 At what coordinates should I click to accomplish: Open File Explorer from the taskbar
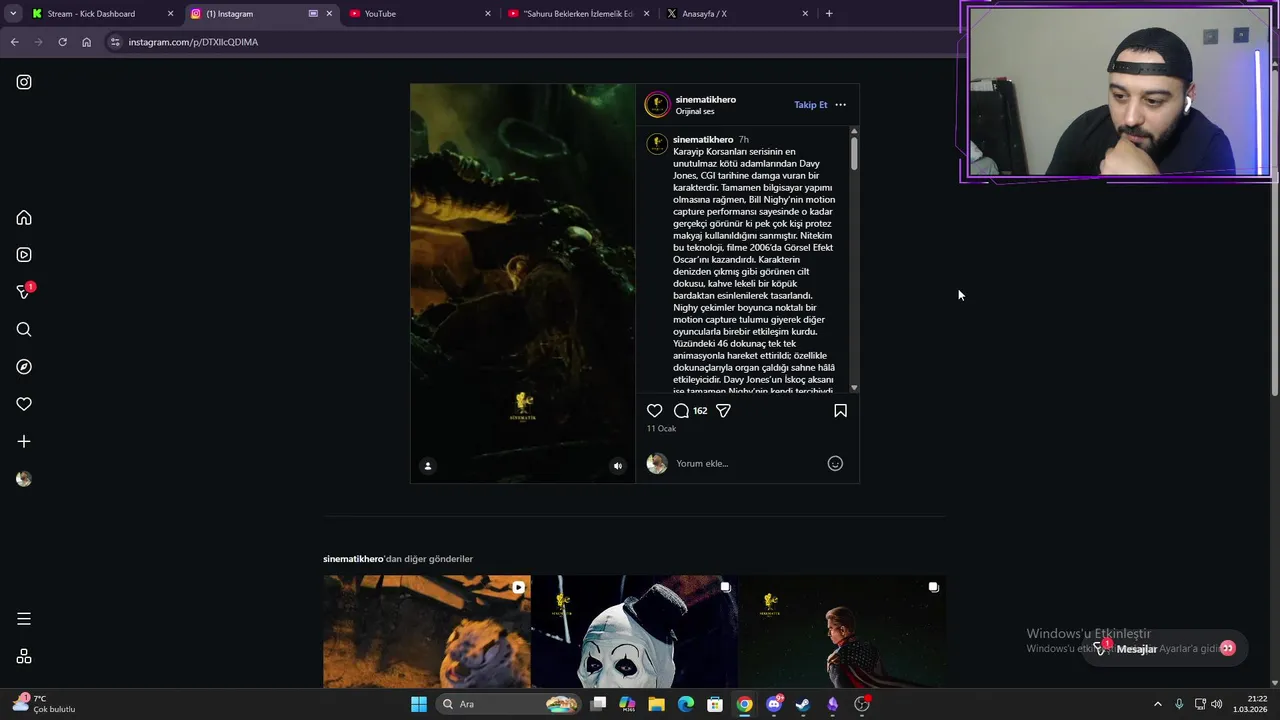[x=656, y=704]
